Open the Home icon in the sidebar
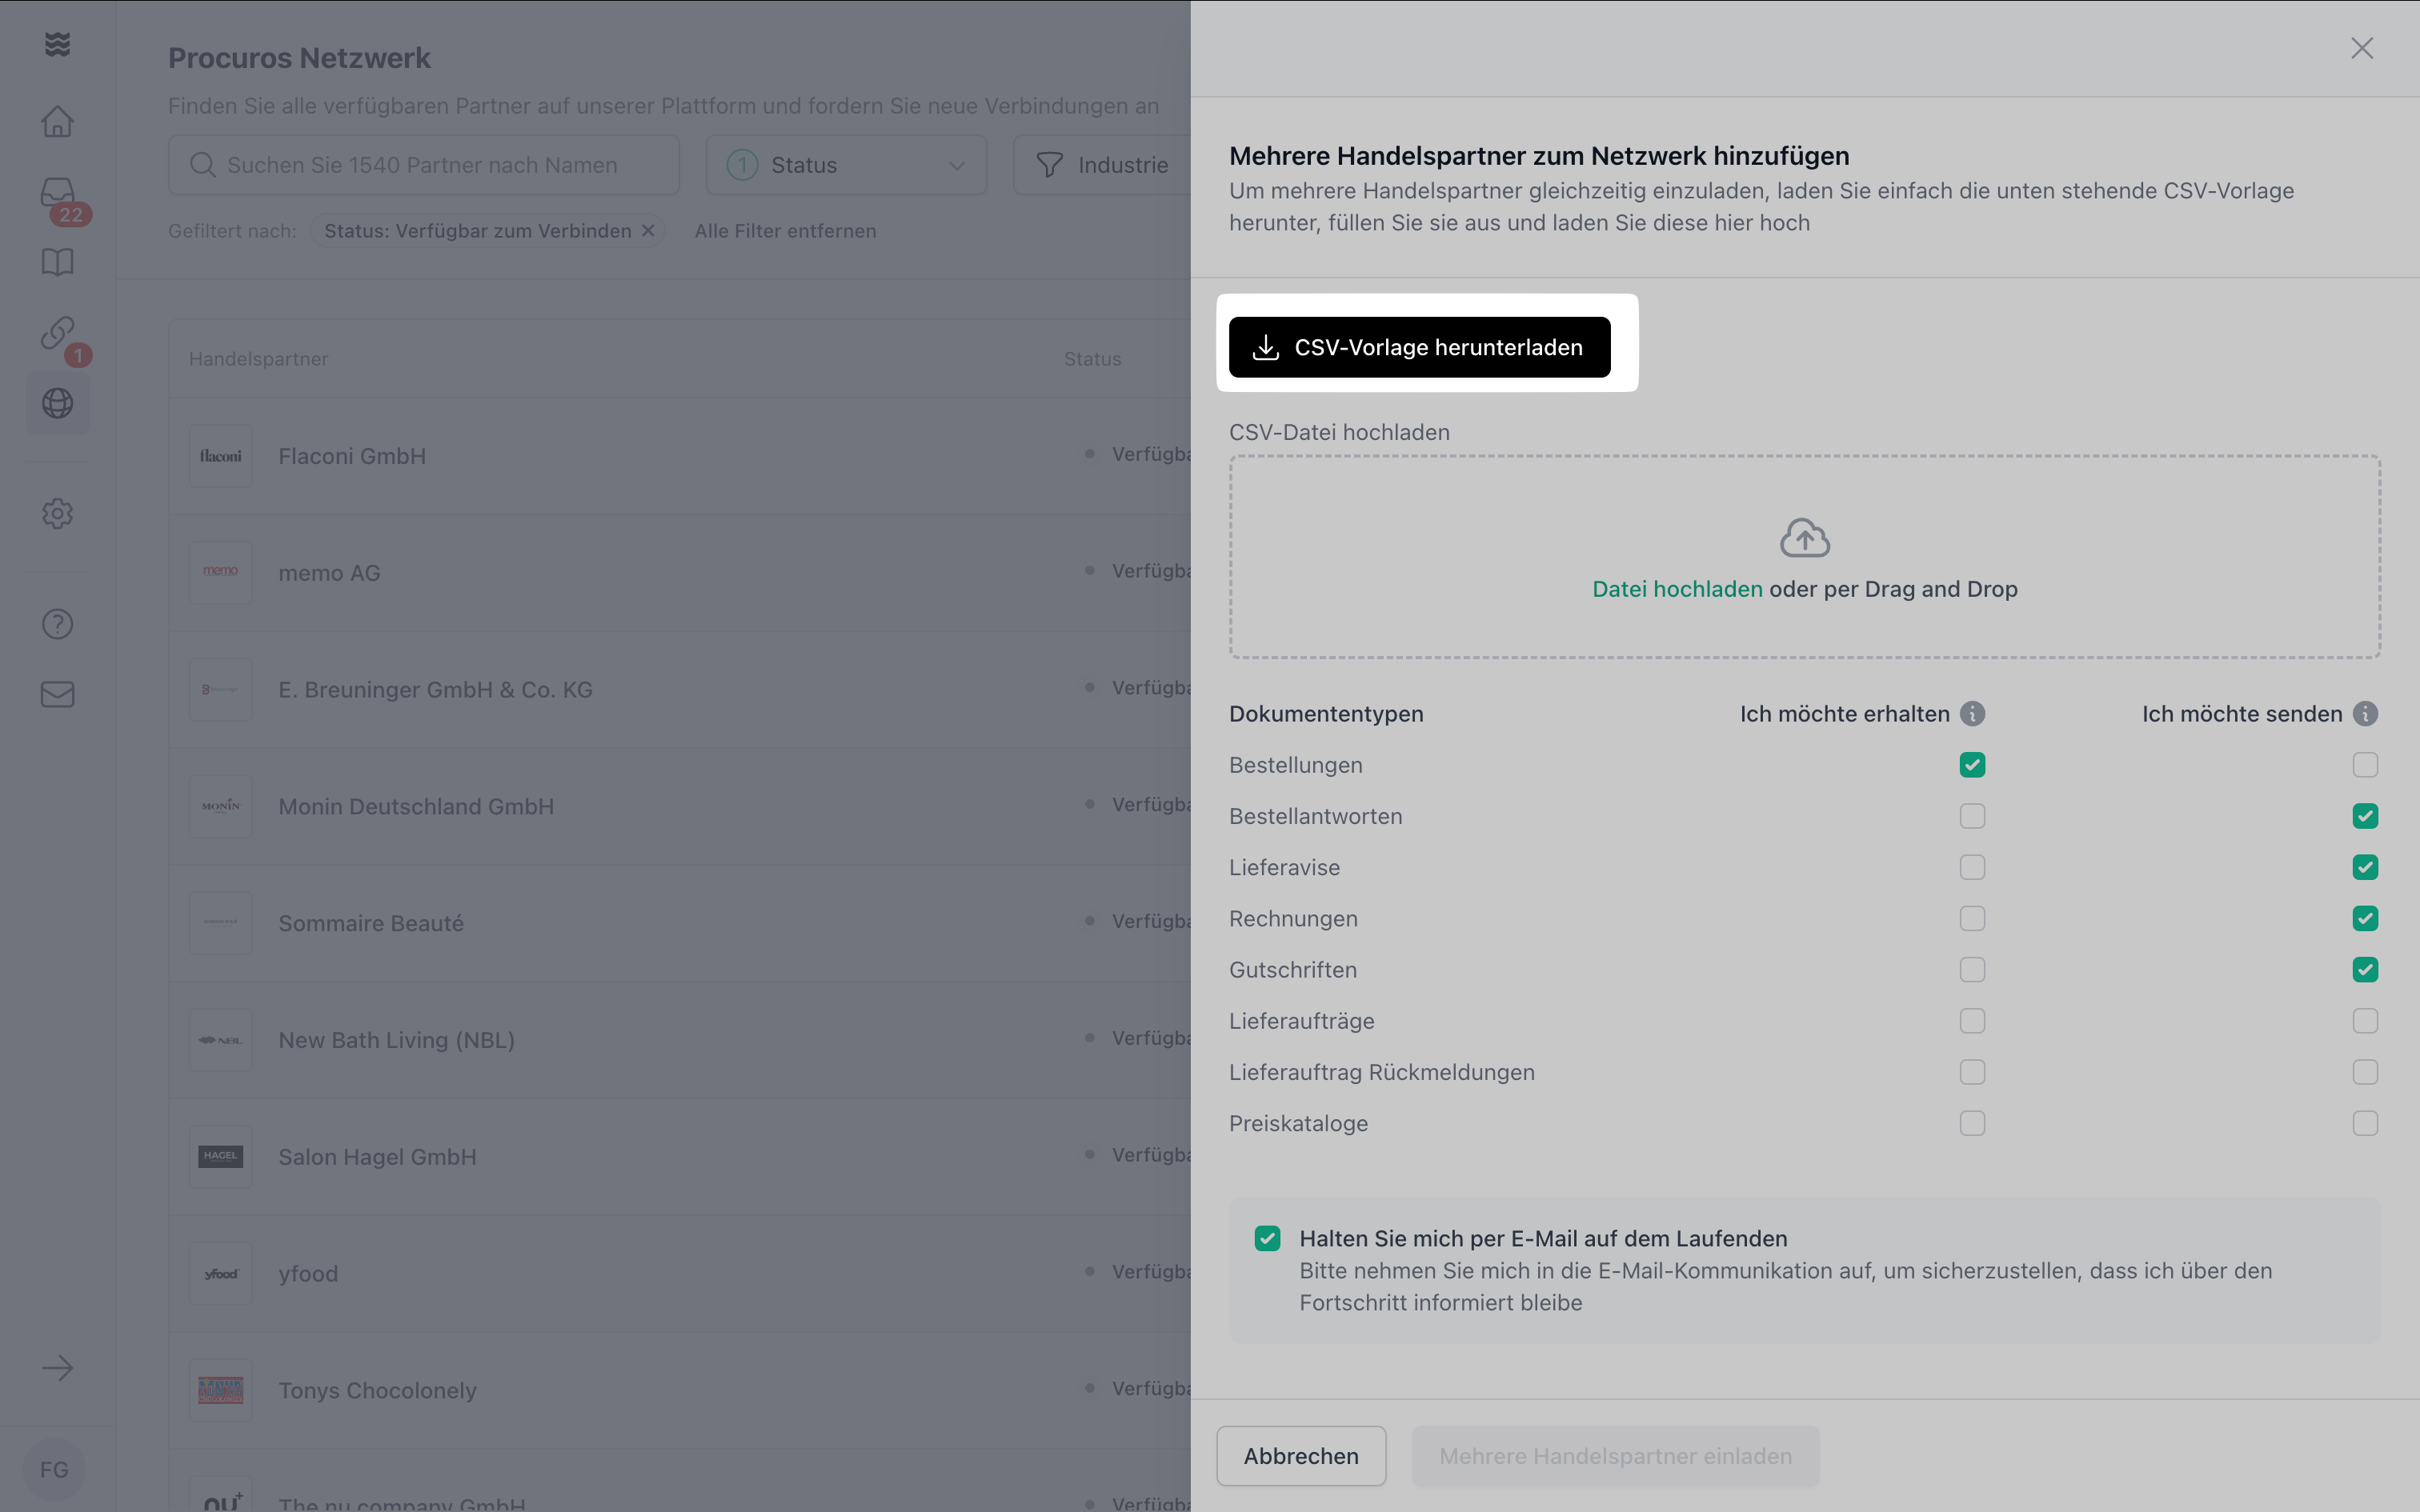Viewport: 2420px width, 1512px height. coord(57,121)
